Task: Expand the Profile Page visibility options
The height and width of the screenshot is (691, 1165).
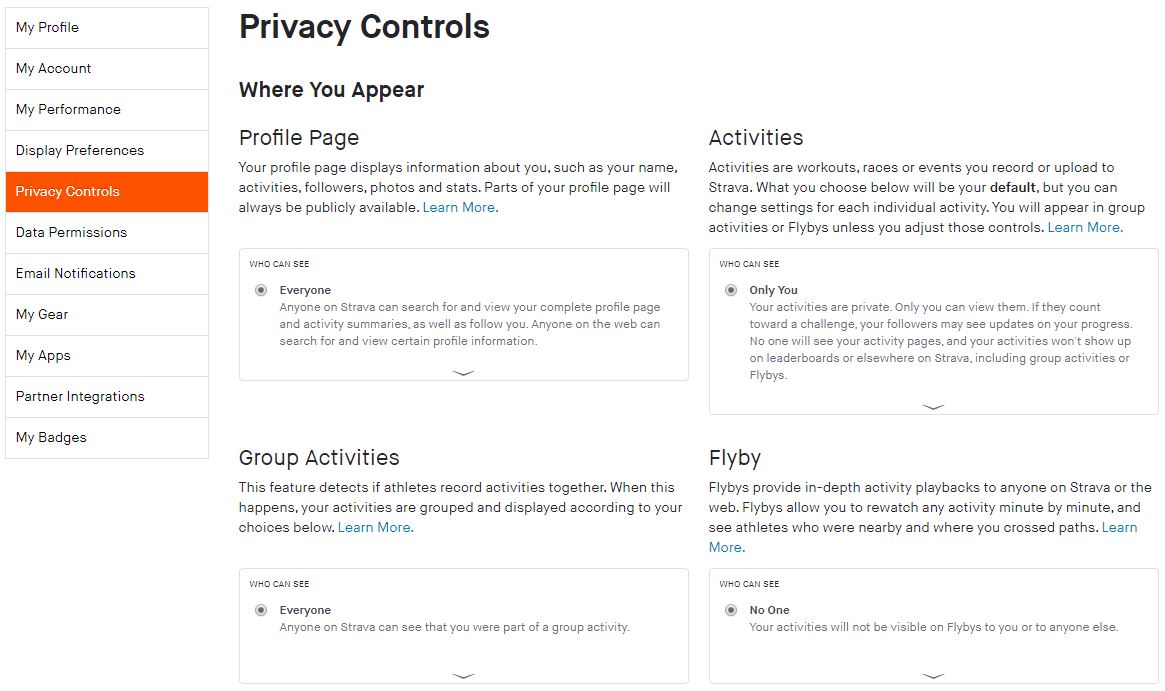Action: (x=463, y=372)
